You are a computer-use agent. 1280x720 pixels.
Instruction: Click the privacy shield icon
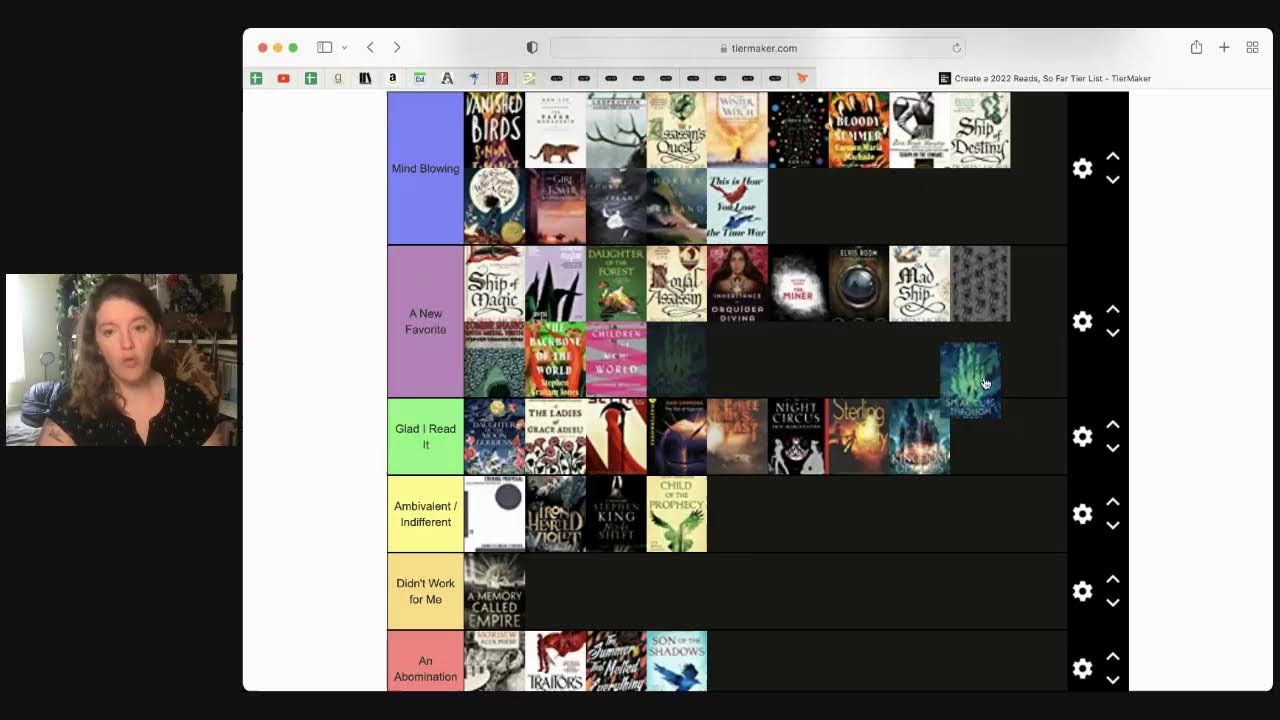coord(532,47)
